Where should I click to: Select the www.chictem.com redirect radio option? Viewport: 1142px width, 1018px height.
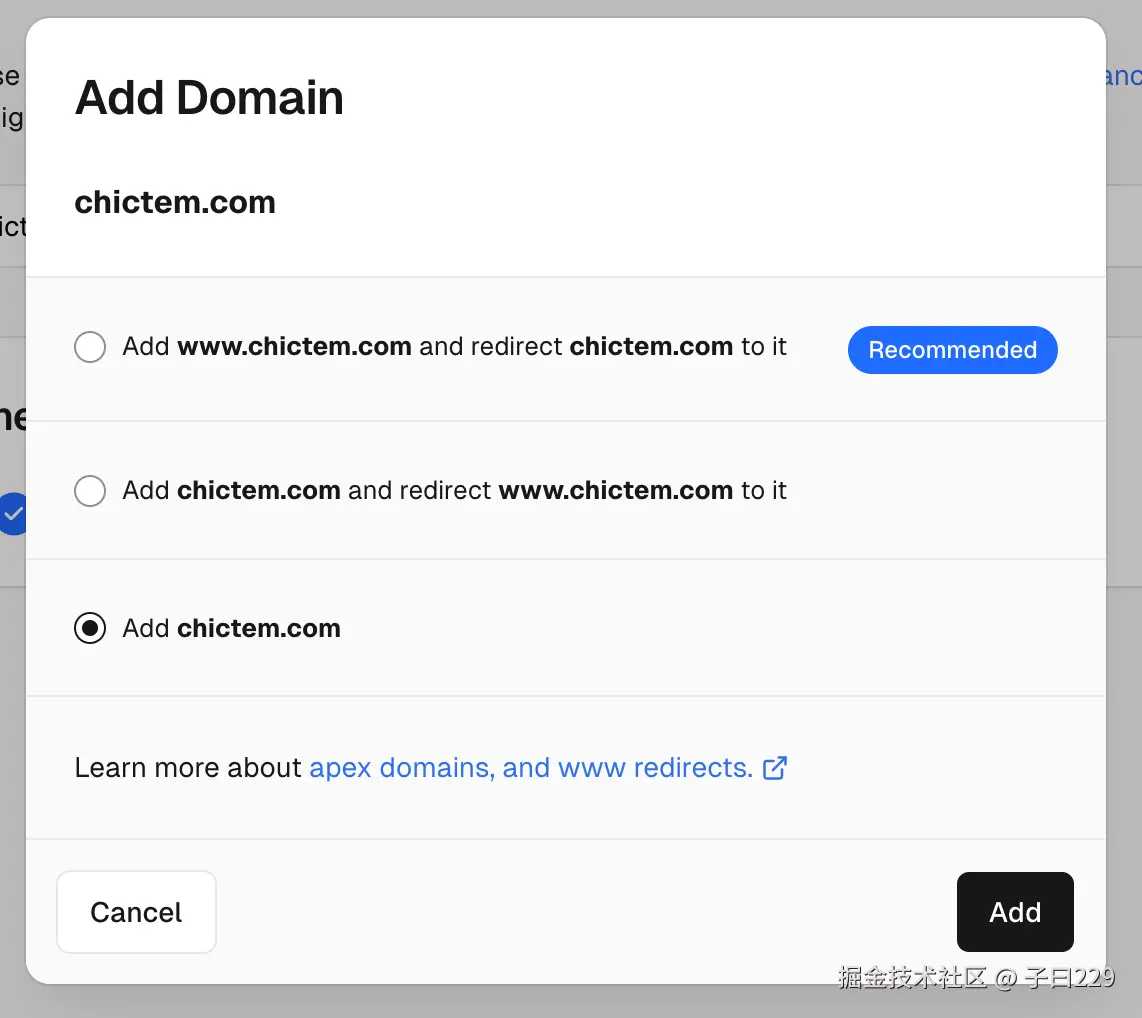pyautogui.click(x=90, y=348)
